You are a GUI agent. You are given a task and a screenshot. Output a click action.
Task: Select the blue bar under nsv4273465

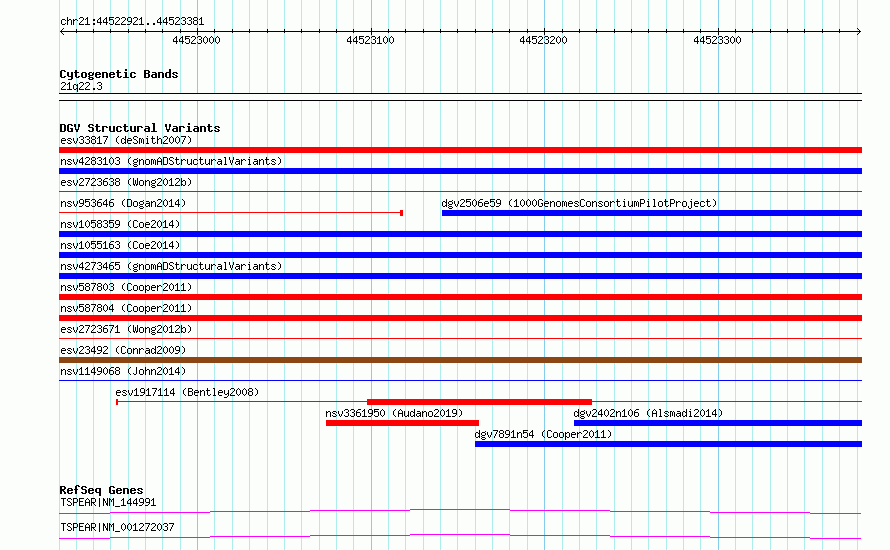(460, 276)
